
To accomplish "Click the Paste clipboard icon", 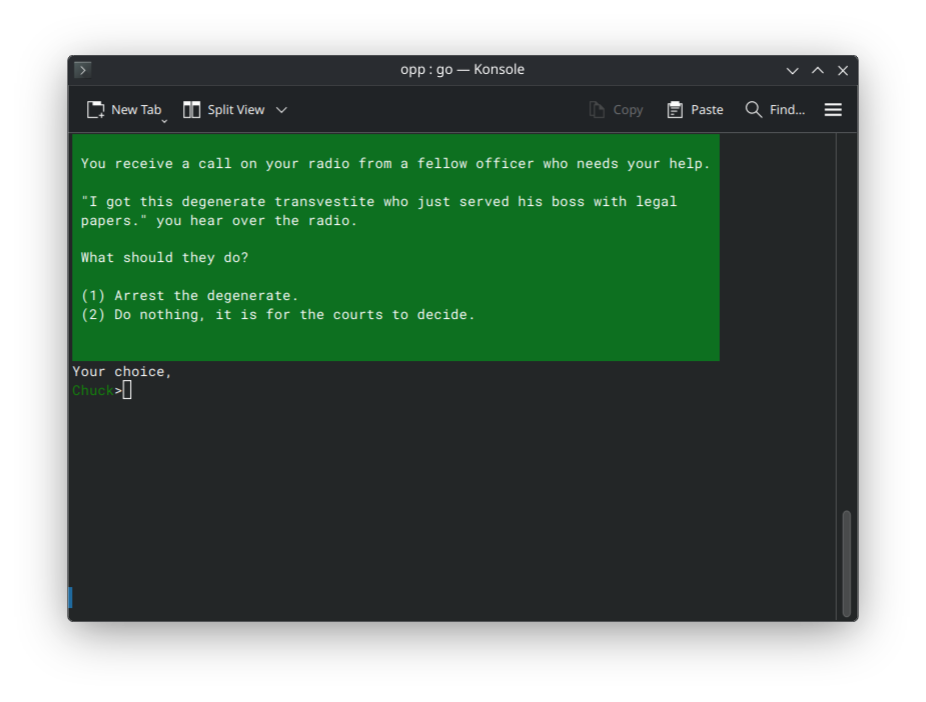I will click(675, 110).
